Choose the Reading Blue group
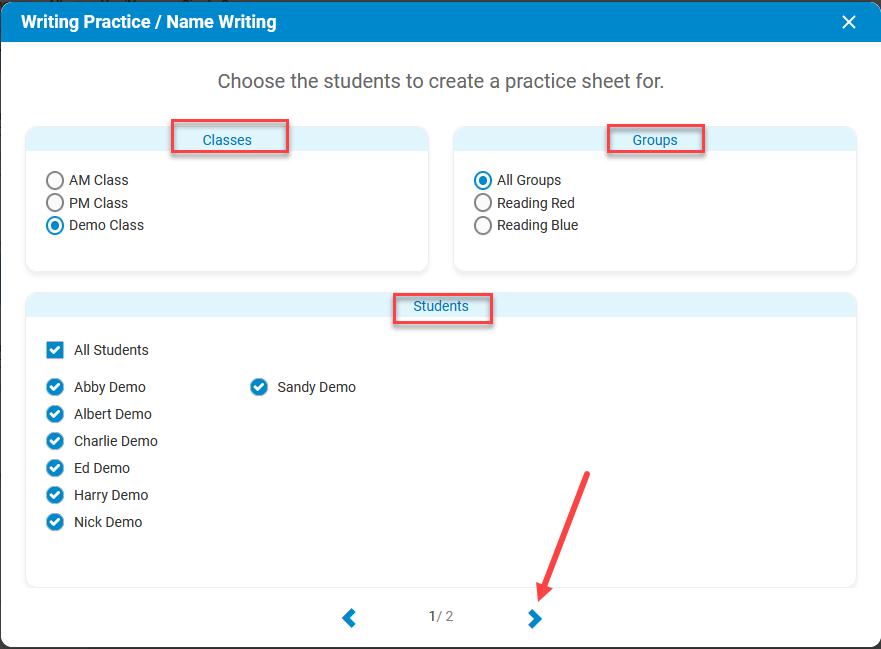 click(483, 225)
